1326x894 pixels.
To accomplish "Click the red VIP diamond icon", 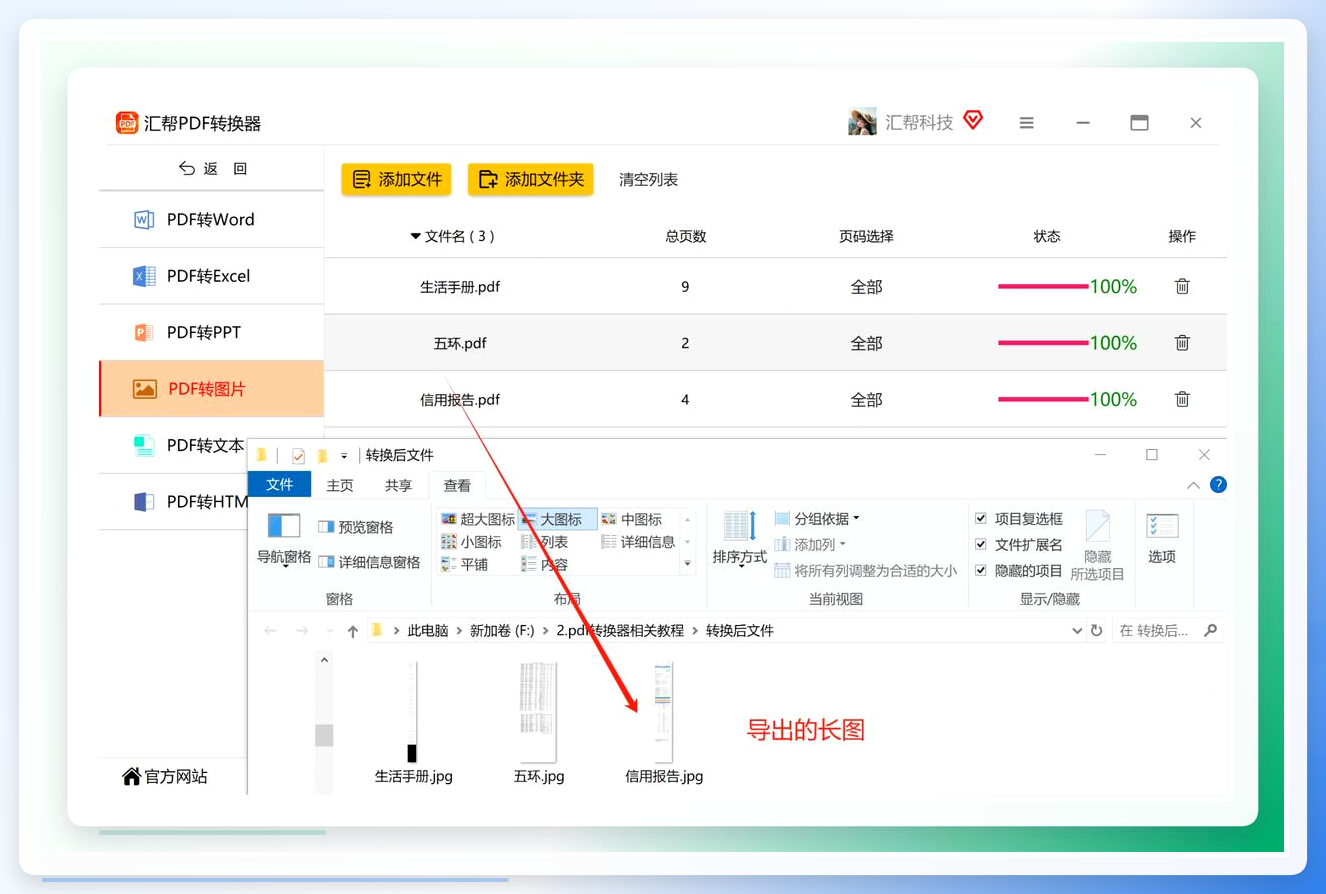I will [973, 121].
